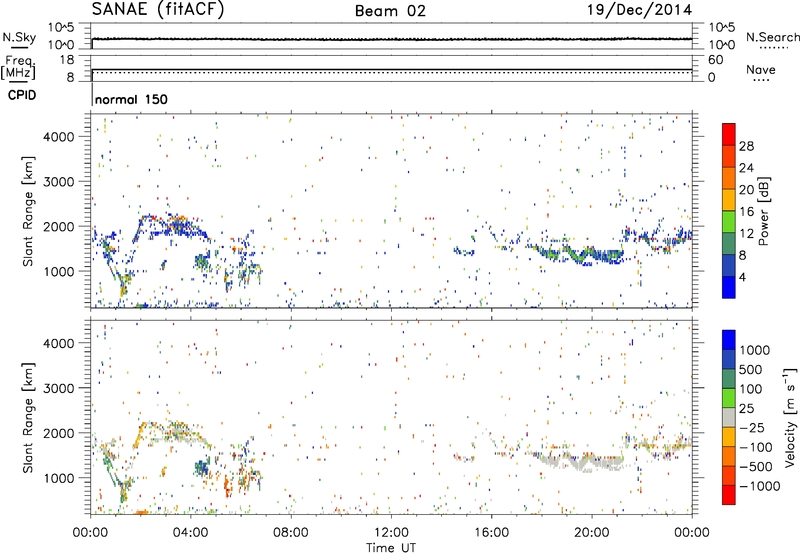Click the red top segment of Power colorbar

point(729,134)
